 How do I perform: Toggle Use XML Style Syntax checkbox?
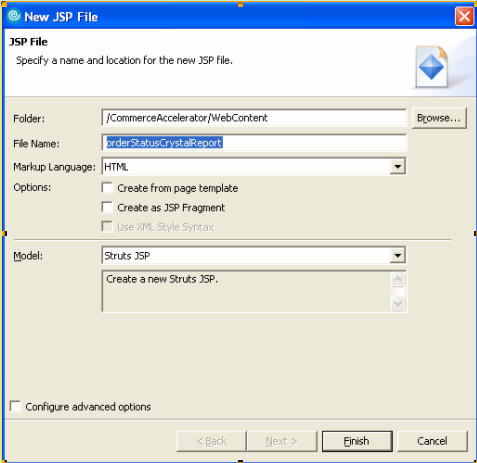pyautogui.click(x=107, y=226)
